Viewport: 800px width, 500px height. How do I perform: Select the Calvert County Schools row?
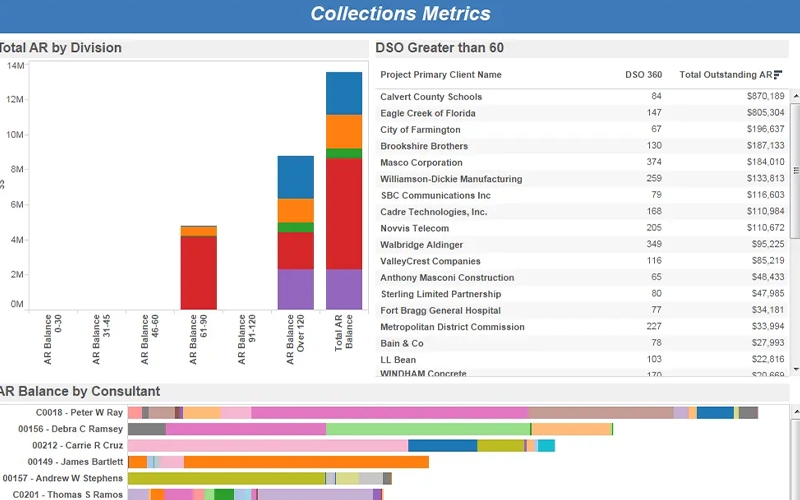pos(583,96)
